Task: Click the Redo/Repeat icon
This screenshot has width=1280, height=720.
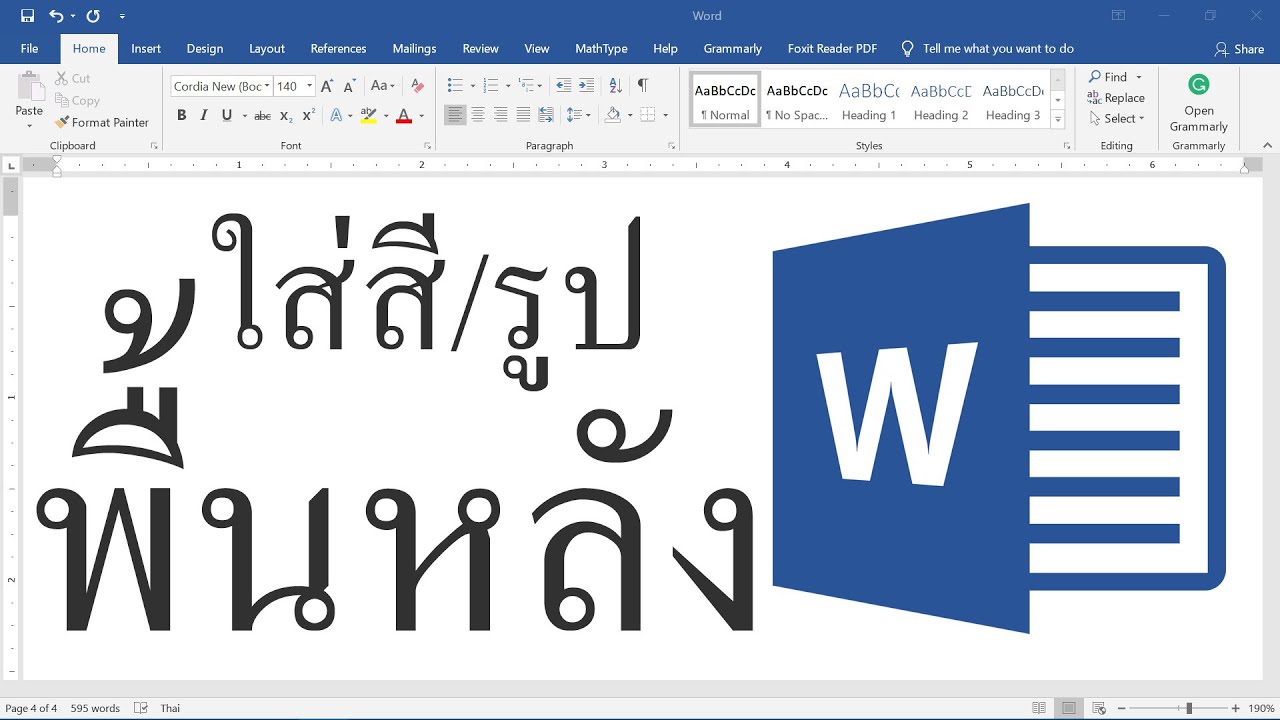Action: [93, 16]
